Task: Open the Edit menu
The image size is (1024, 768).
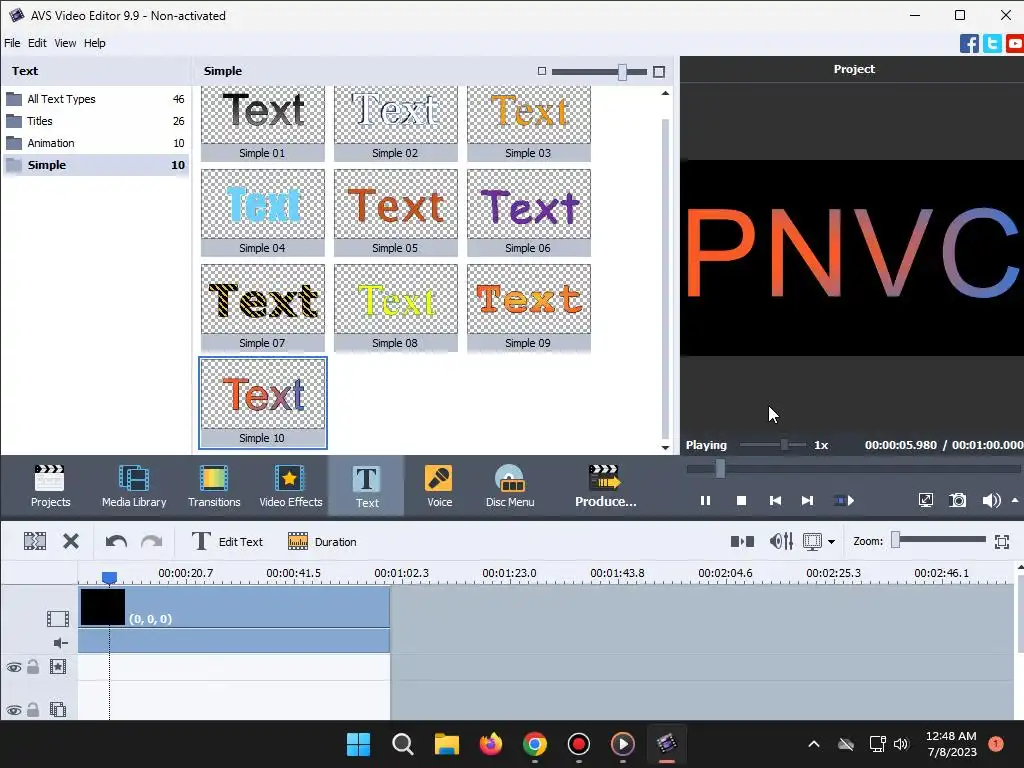Action: [37, 43]
